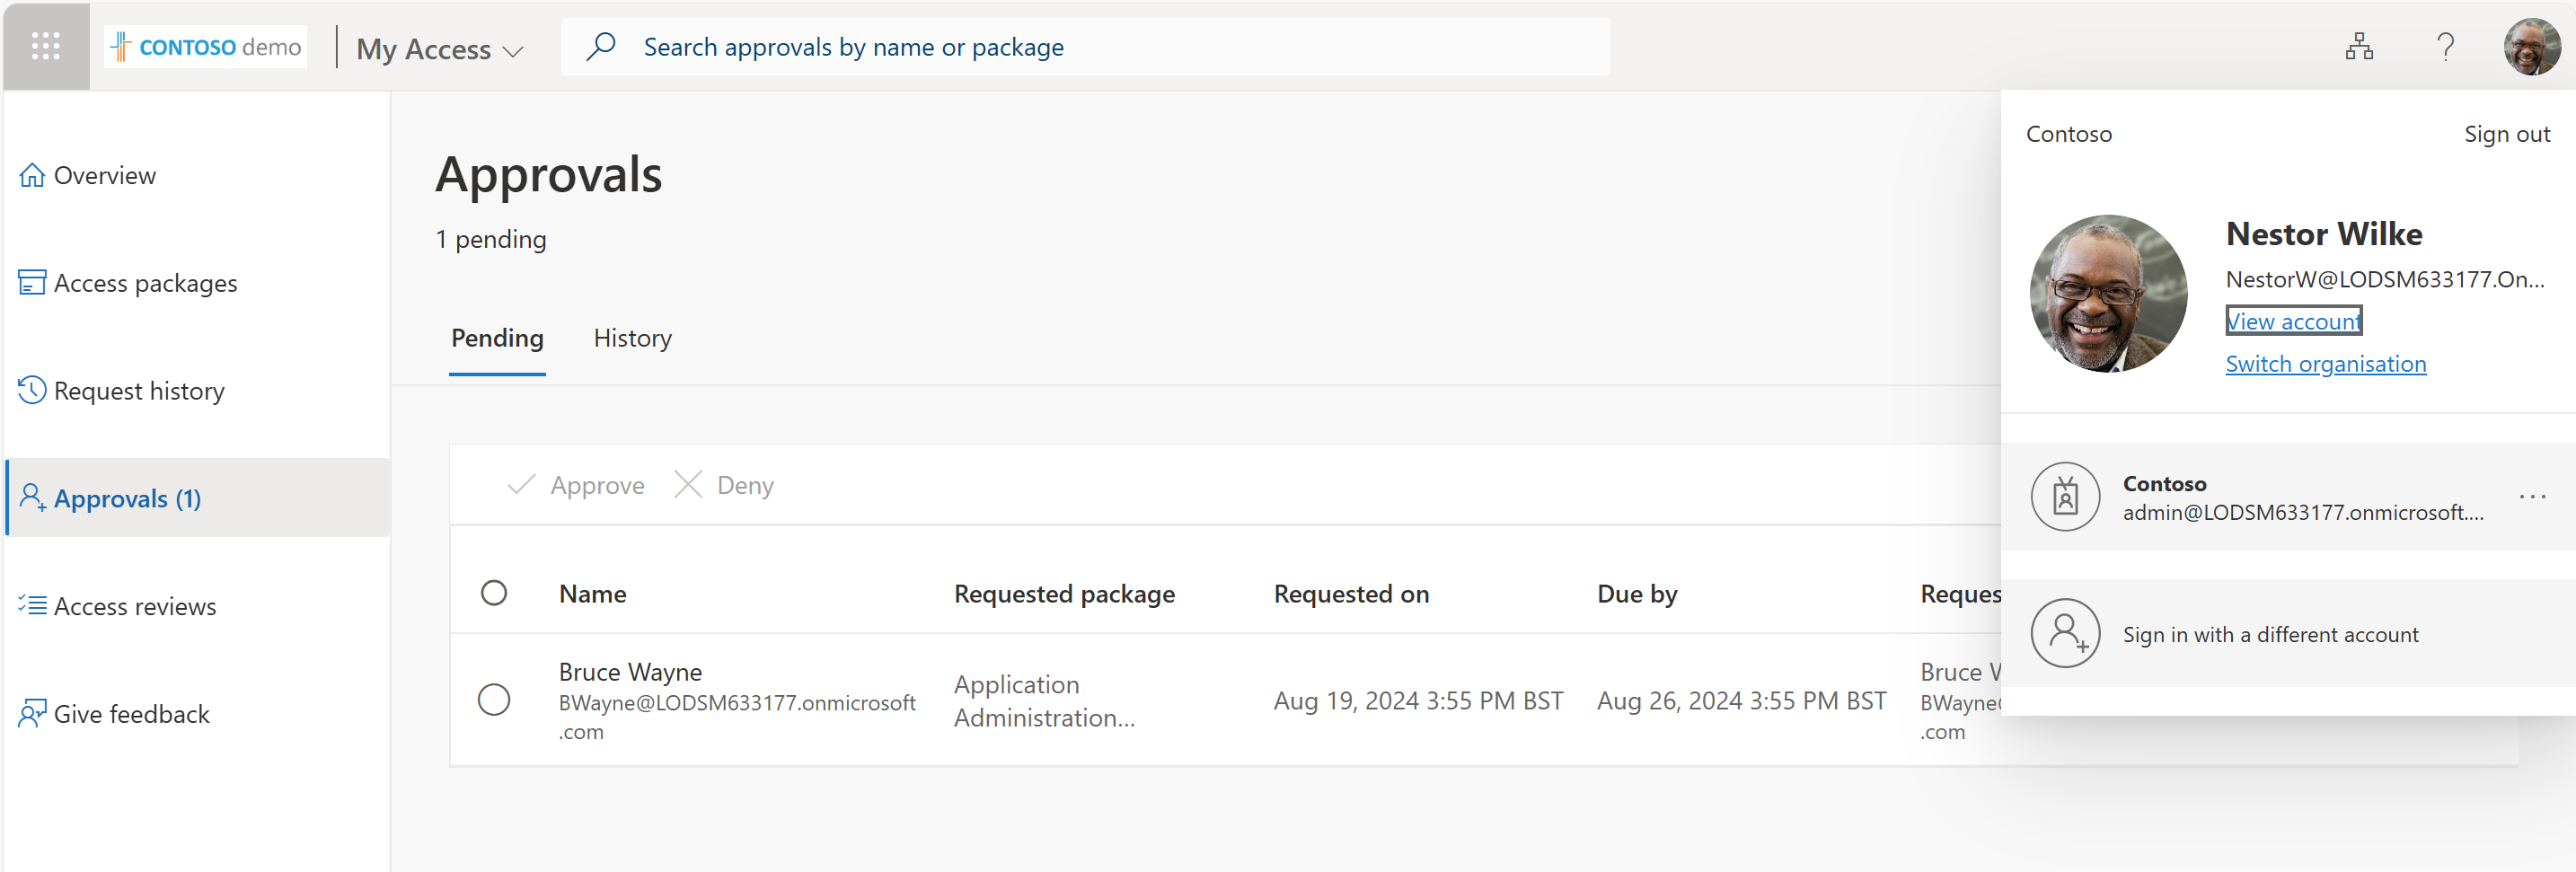Expand the My Access dropdown chevron
Image resolution: width=2576 pixels, height=872 pixels.
pos(513,51)
